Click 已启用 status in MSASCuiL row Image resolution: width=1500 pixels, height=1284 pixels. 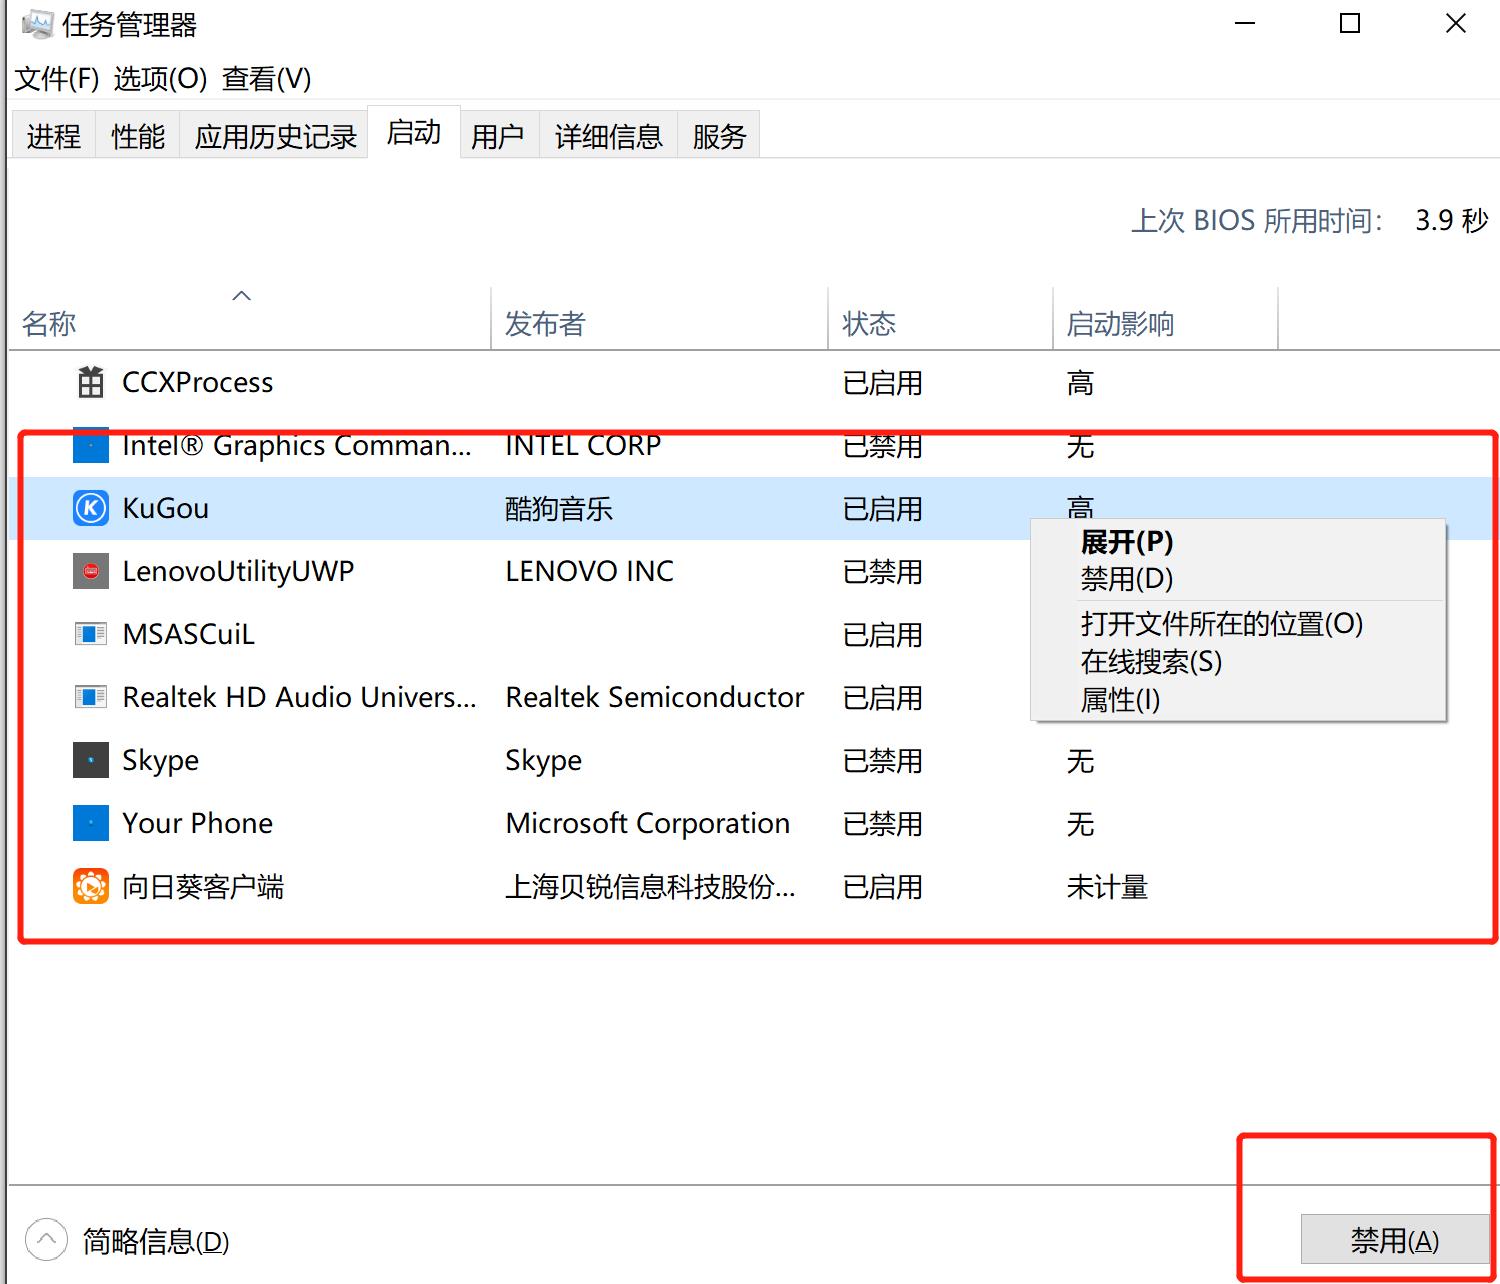point(882,635)
